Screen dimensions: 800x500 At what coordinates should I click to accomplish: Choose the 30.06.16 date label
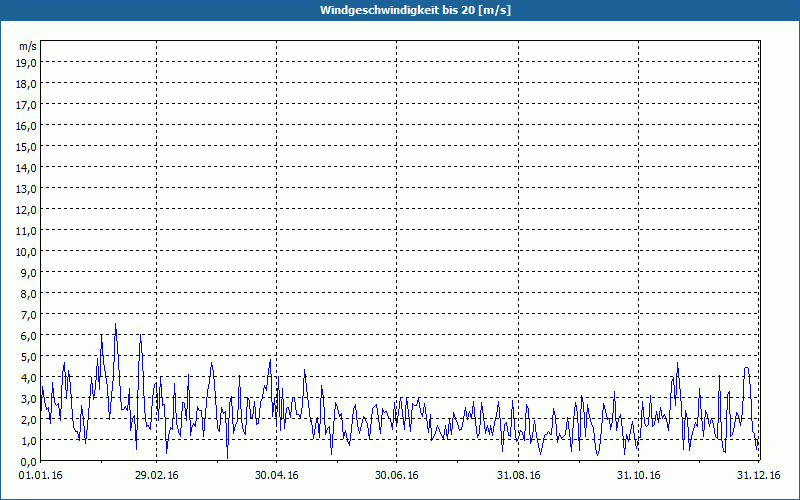coord(397,476)
